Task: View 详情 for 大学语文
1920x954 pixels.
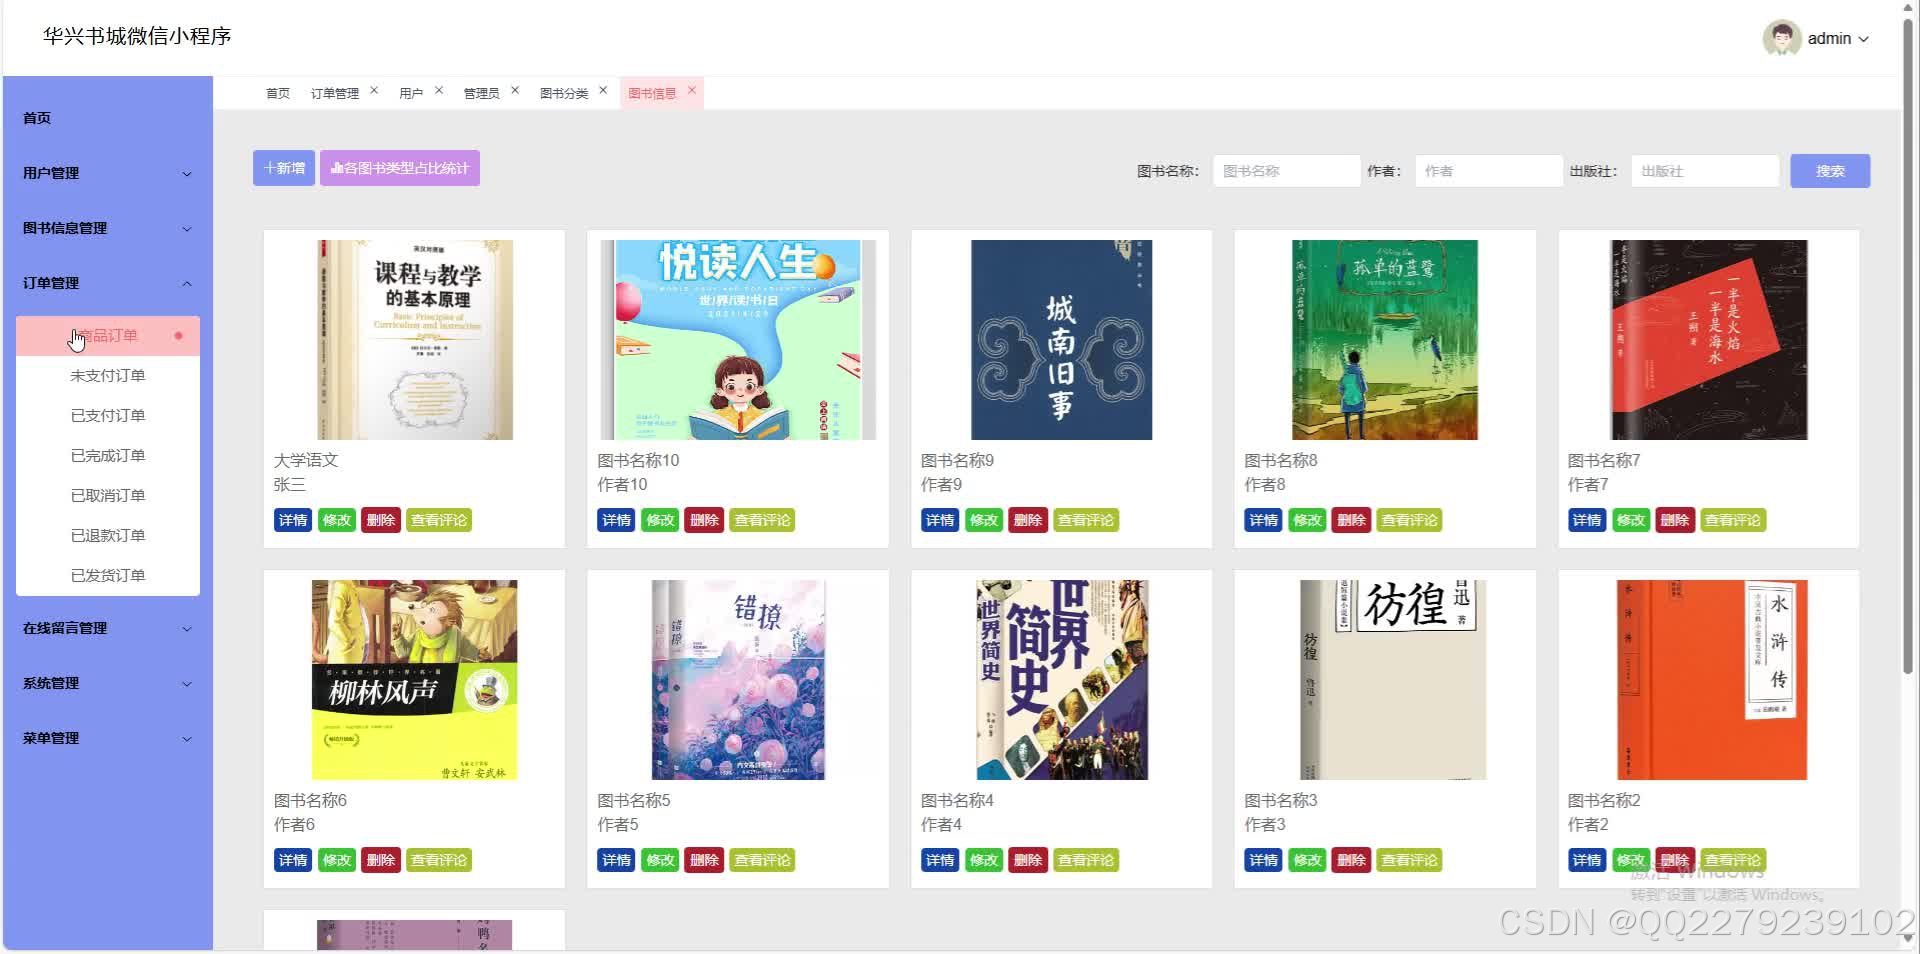Action: [293, 520]
